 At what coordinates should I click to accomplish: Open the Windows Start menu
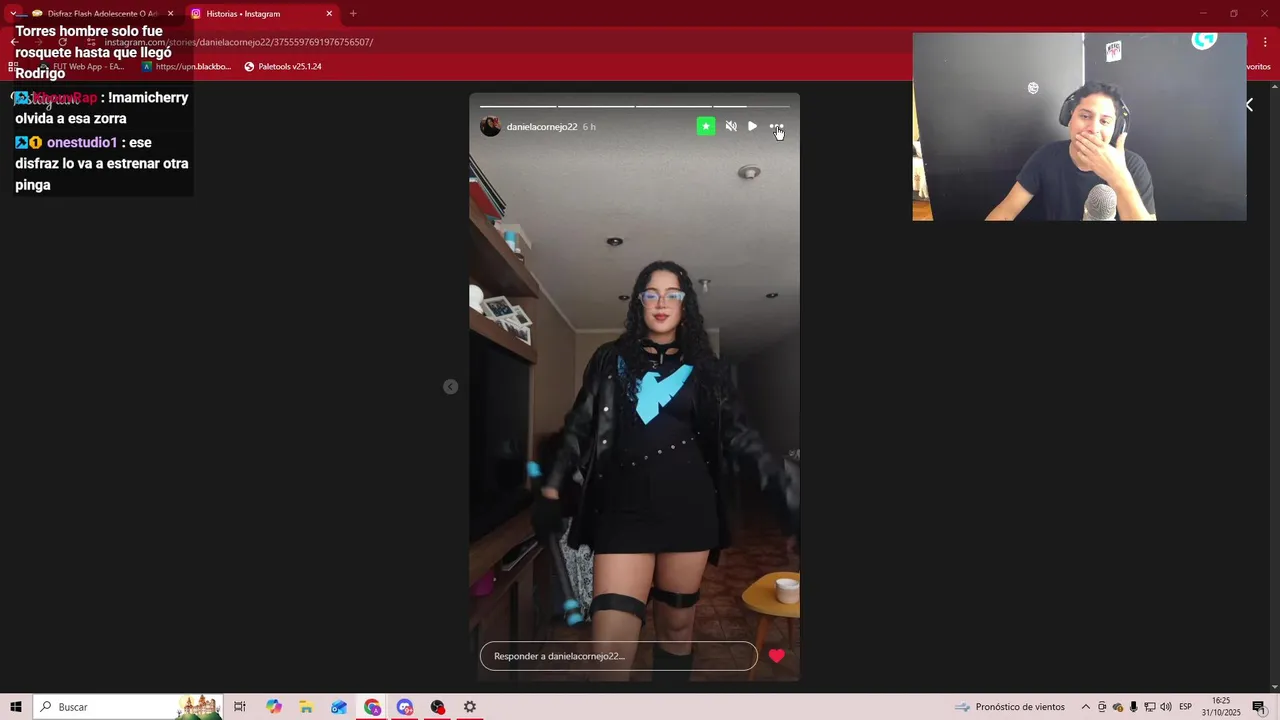pos(16,707)
